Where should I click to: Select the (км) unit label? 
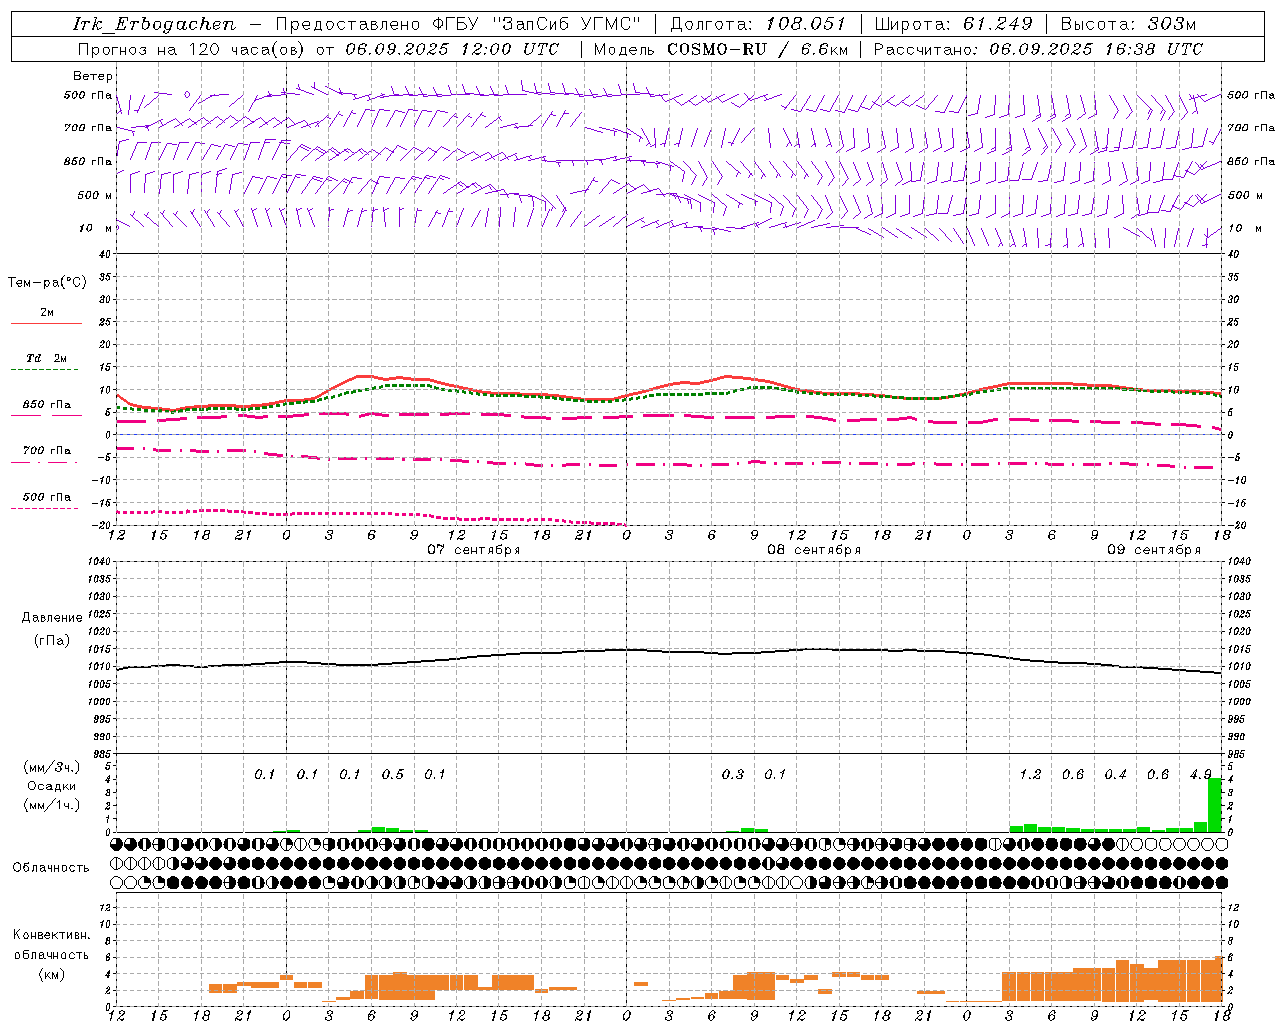point(51,974)
